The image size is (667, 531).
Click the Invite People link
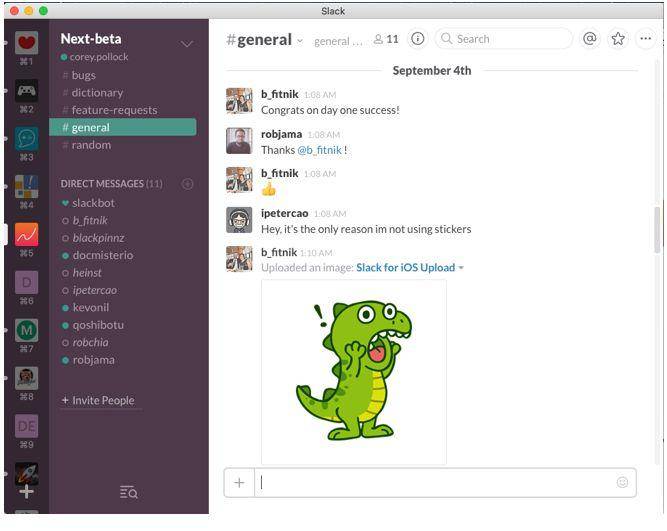click(98, 400)
